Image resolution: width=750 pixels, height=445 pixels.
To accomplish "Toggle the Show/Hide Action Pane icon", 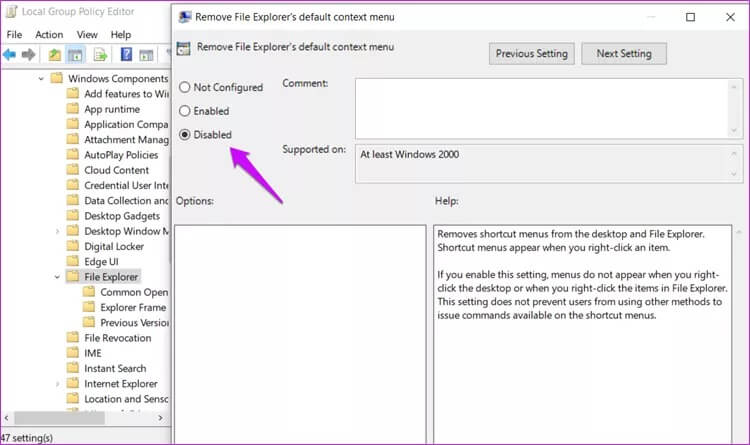I will [146, 55].
